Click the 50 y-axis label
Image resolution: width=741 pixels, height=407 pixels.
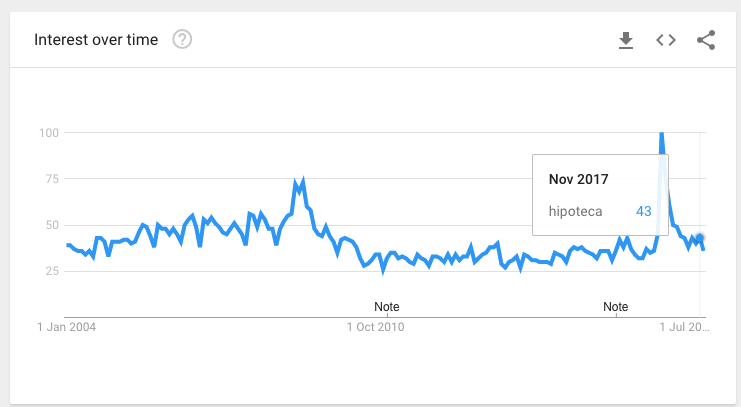pyautogui.click(x=52, y=225)
